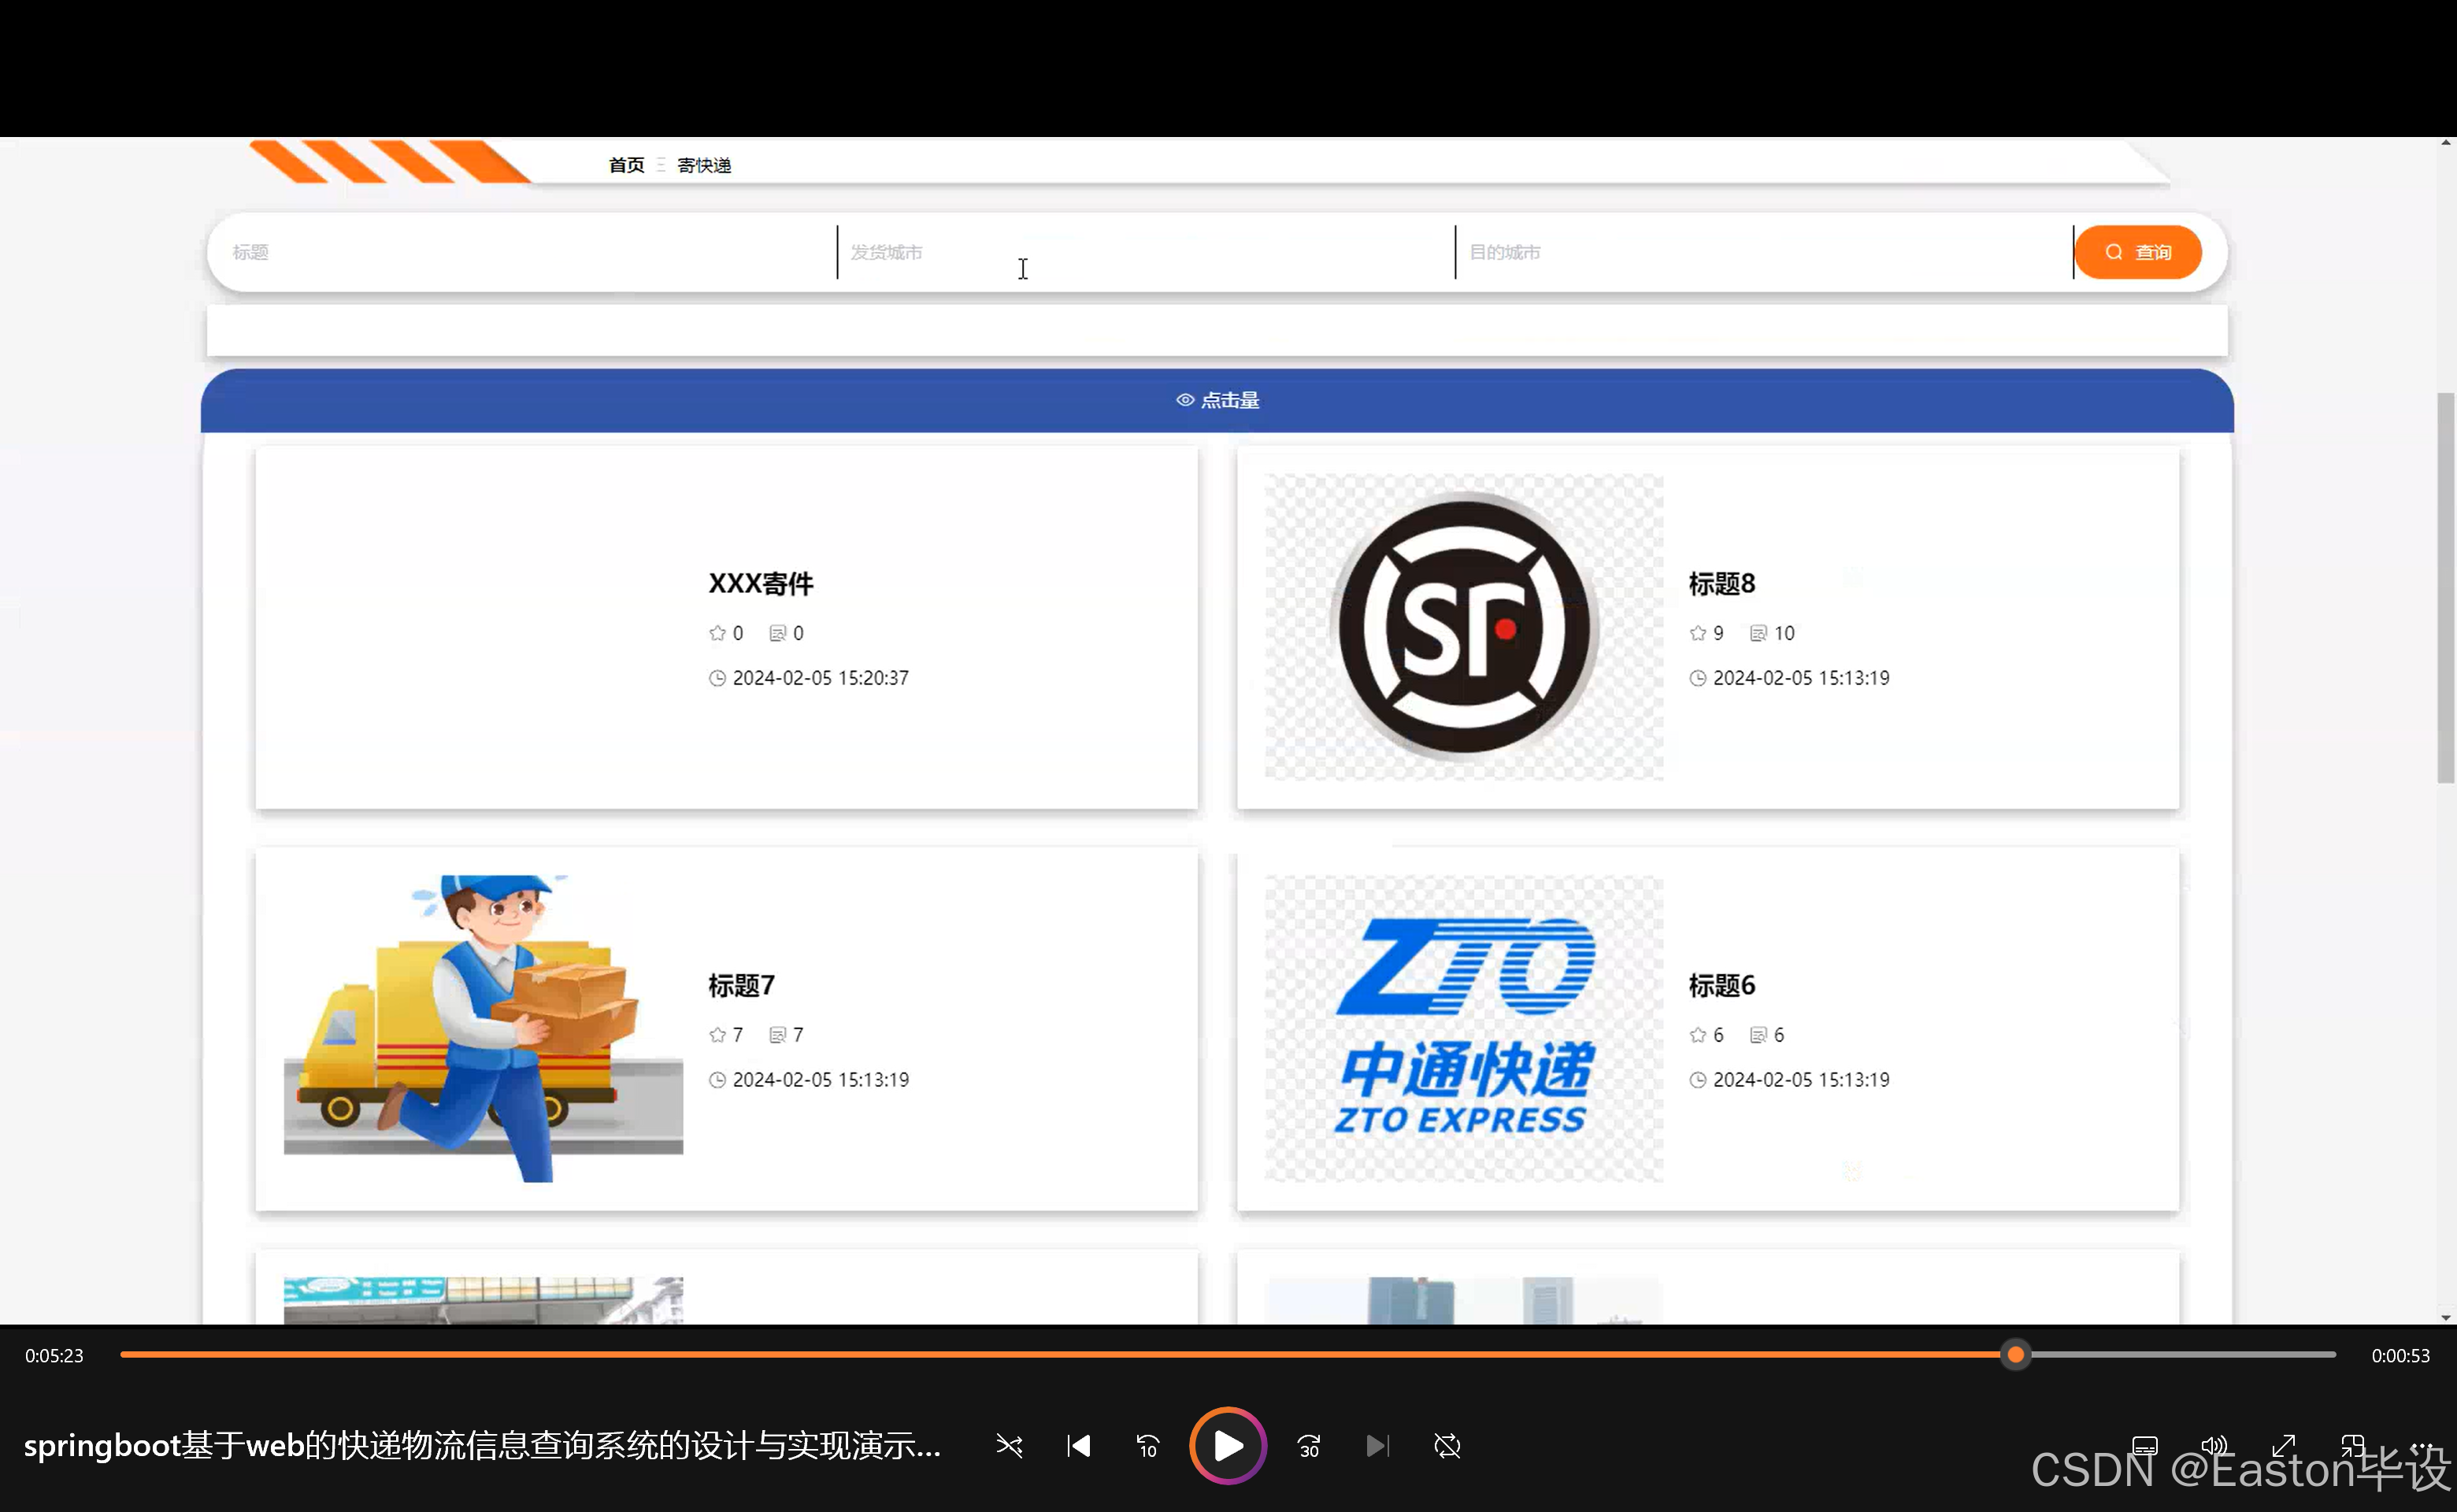
Task: Click the star icon on 标题8
Action: (x=1697, y=633)
